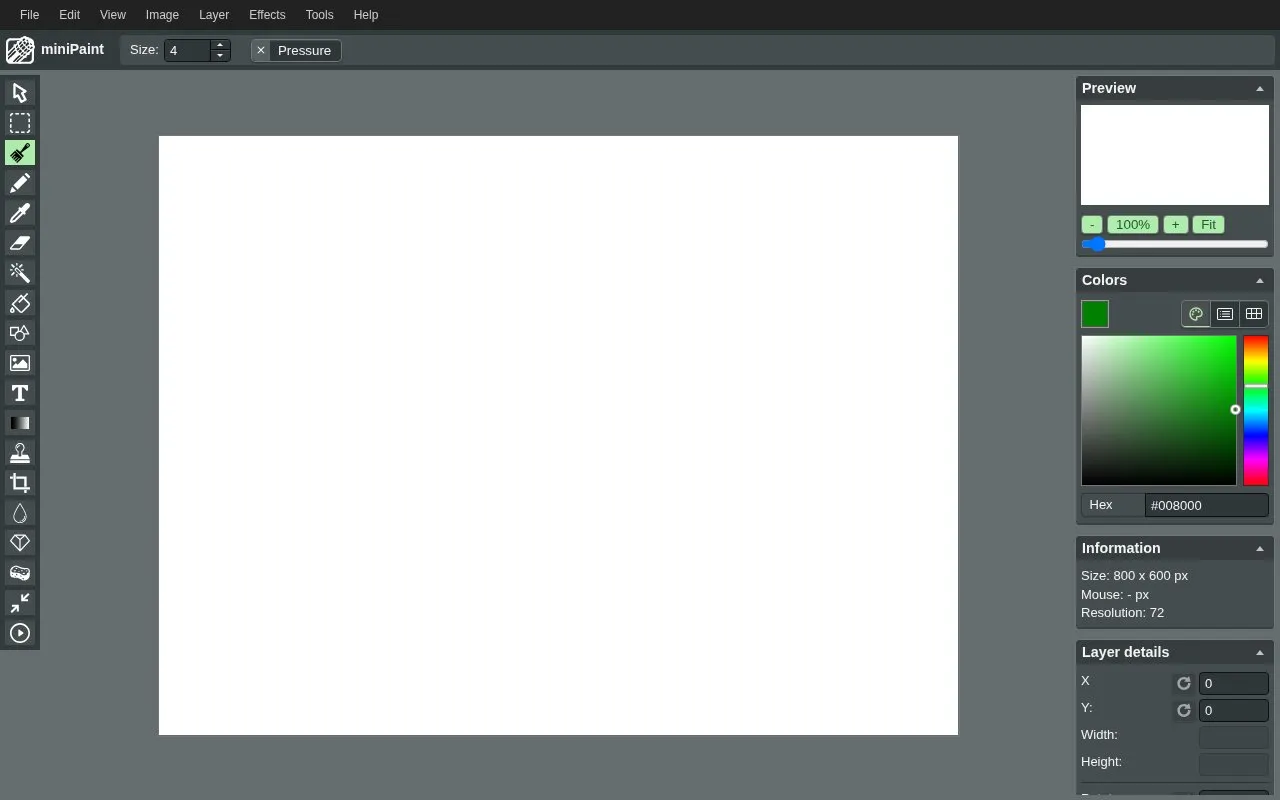Activate the rectangular Selection tool
Screen dimensions: 1280x800
click(x=20, y=123)
